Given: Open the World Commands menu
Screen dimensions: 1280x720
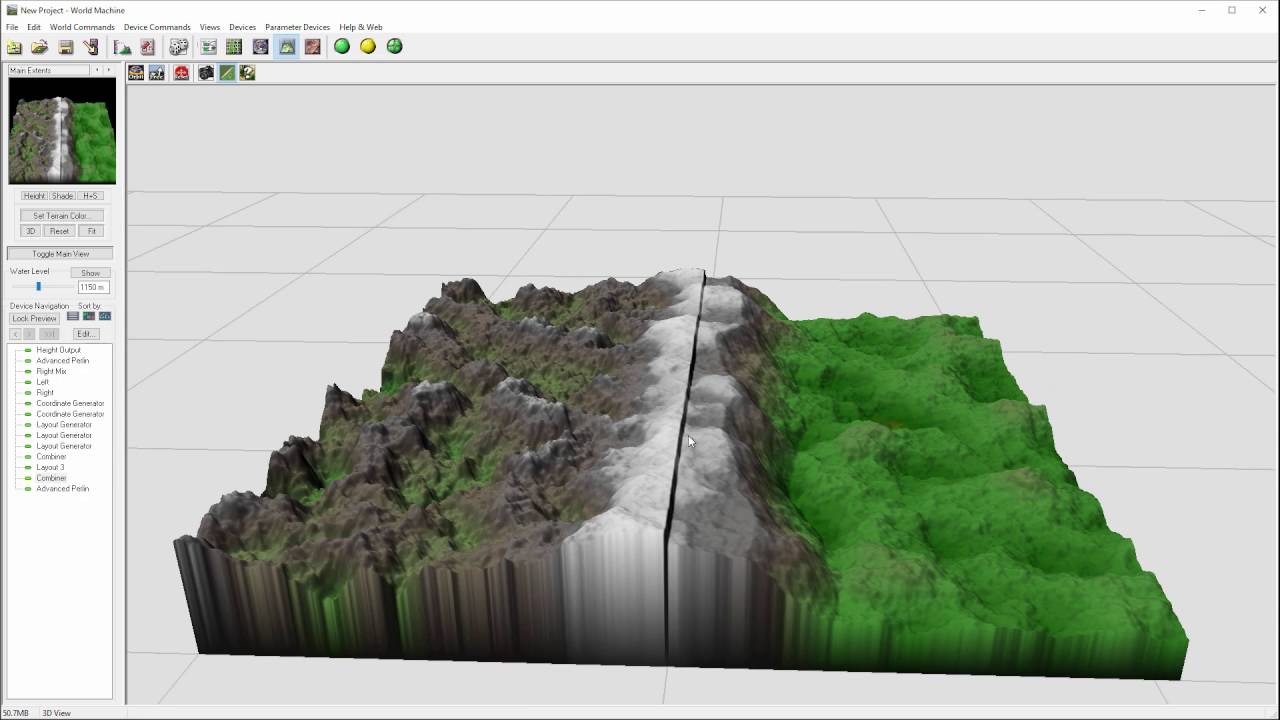Looking at the screenshot, I should (x=82, y=27).
